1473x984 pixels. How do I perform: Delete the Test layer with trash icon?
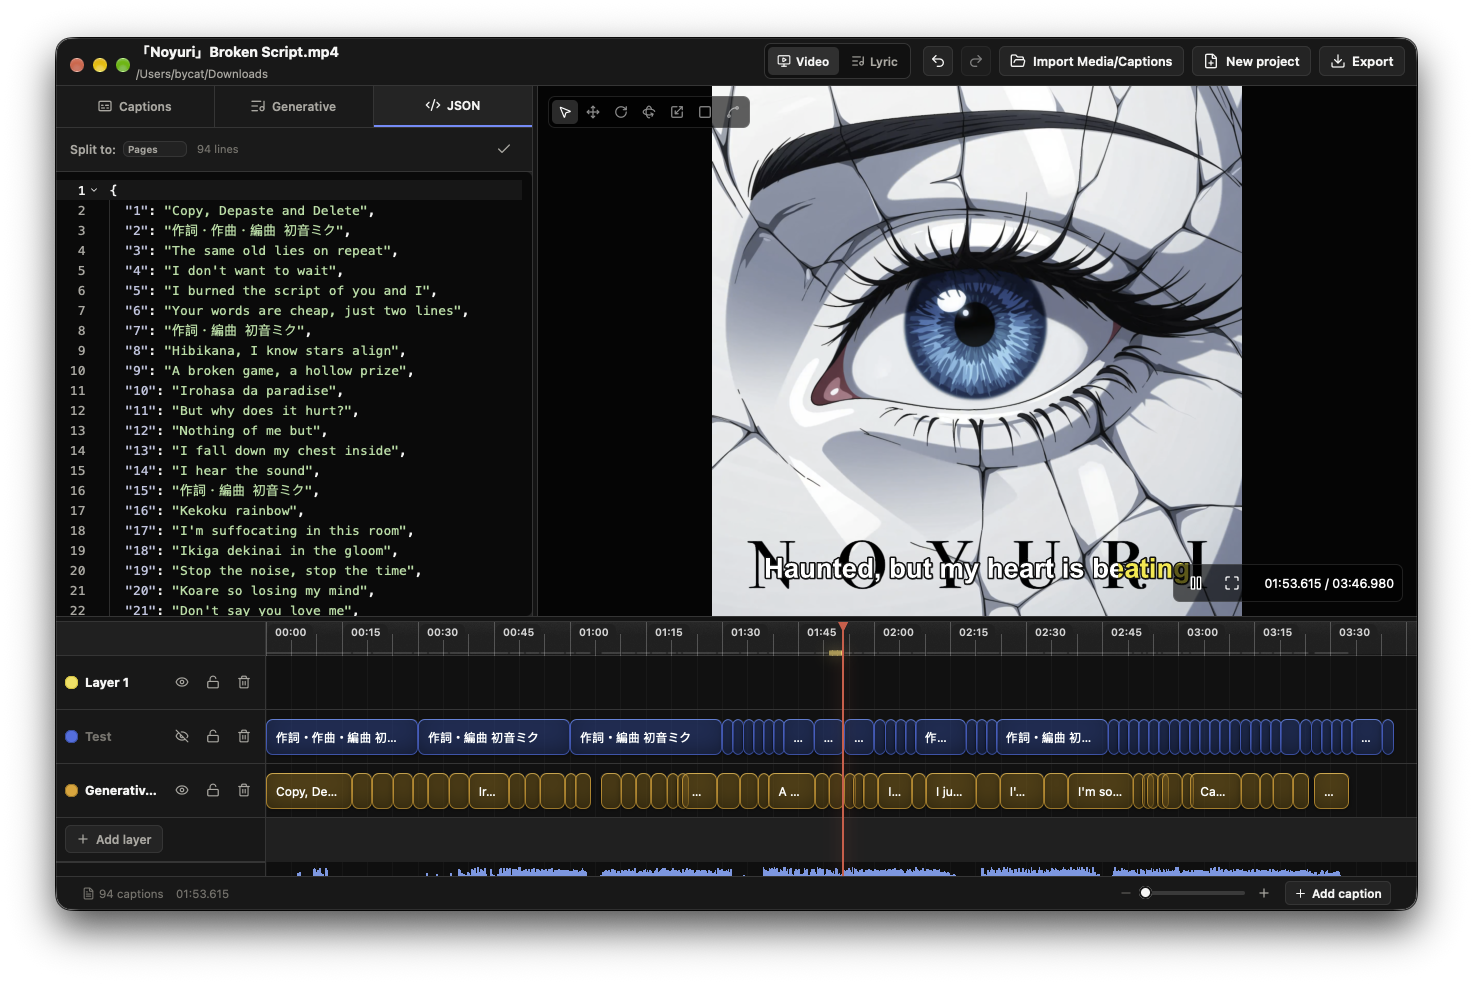click(x=244, y=736)
